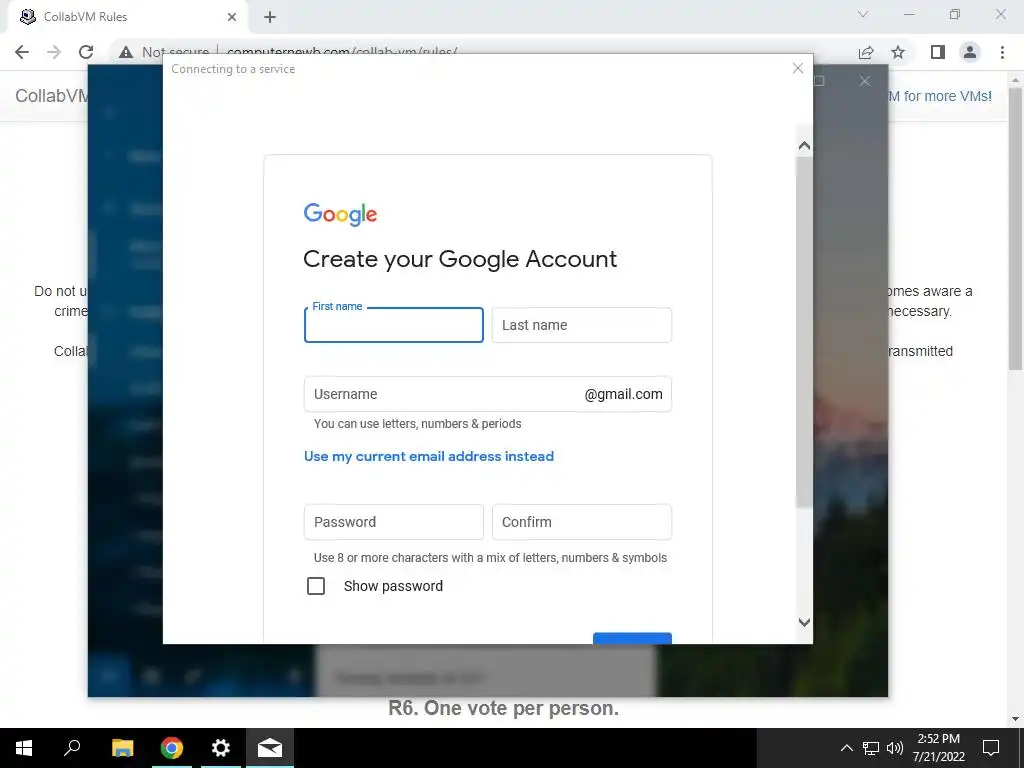Click the Username field

click(488, 394)
